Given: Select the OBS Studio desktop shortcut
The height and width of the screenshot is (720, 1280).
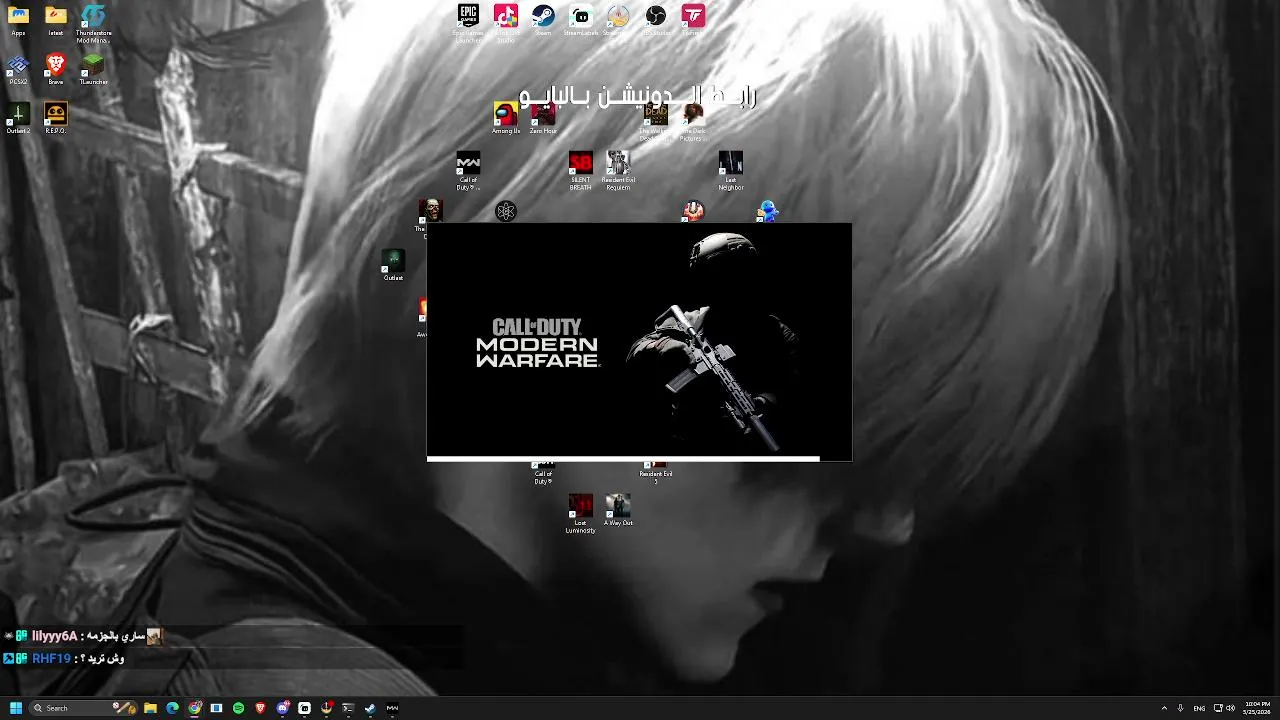Looking at the screenshot, I should point(656,20).
